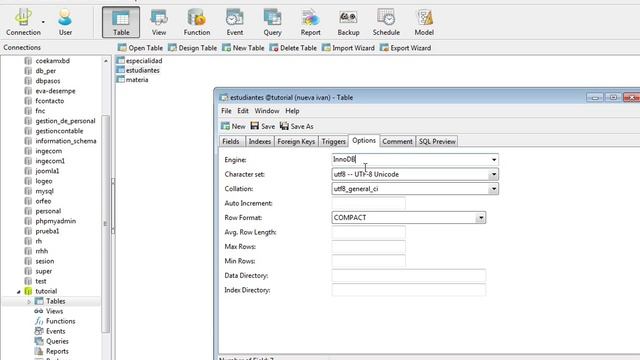Select the db_per database
This screenshot has height=360, width=640.
click(40, 71)
